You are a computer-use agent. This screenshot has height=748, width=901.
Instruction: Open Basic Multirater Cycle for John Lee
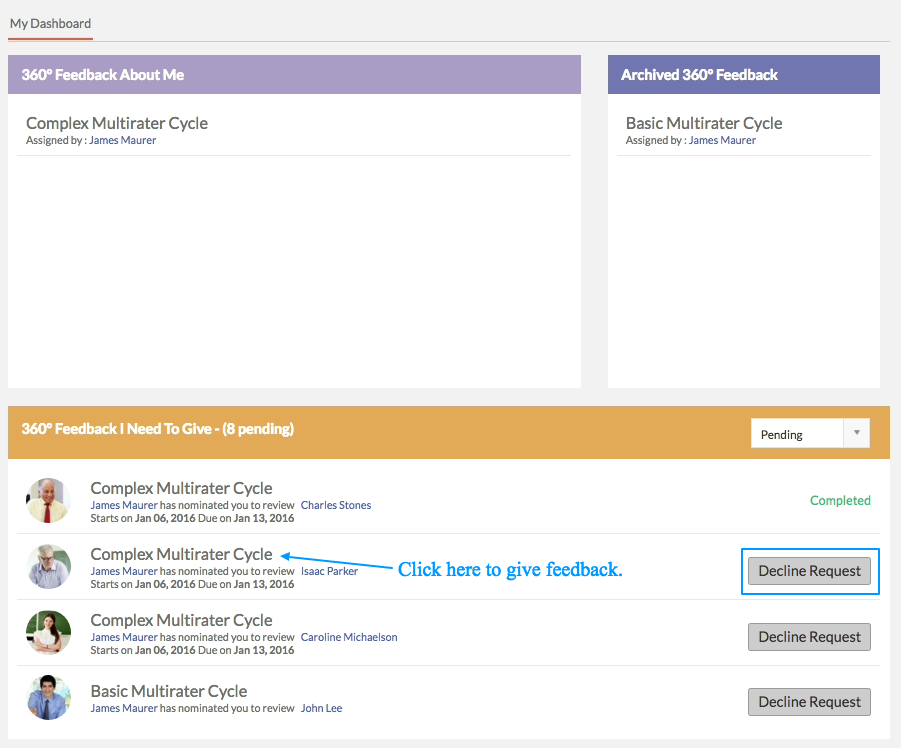point(169,691)
